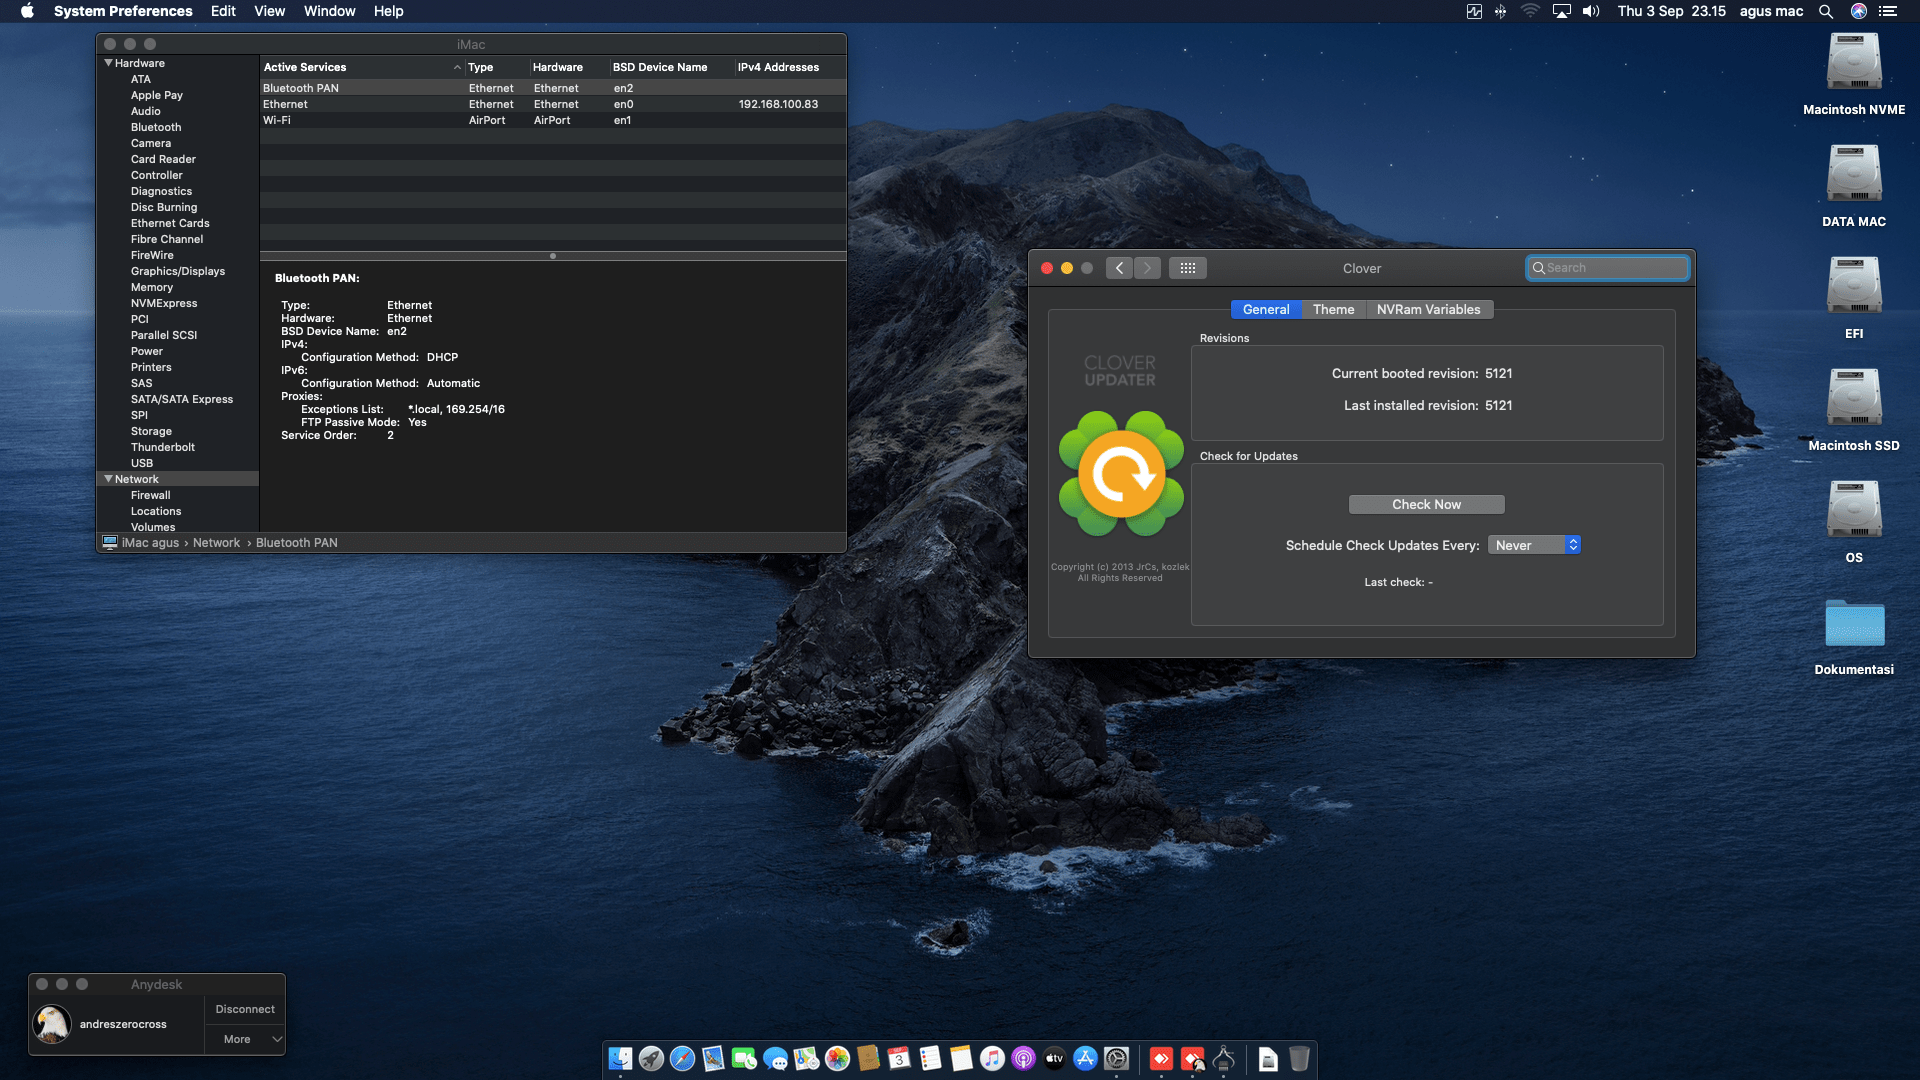Switch to the NVRam Variables tab
Screen dimensions: 1920x1080
(1427, 309)
